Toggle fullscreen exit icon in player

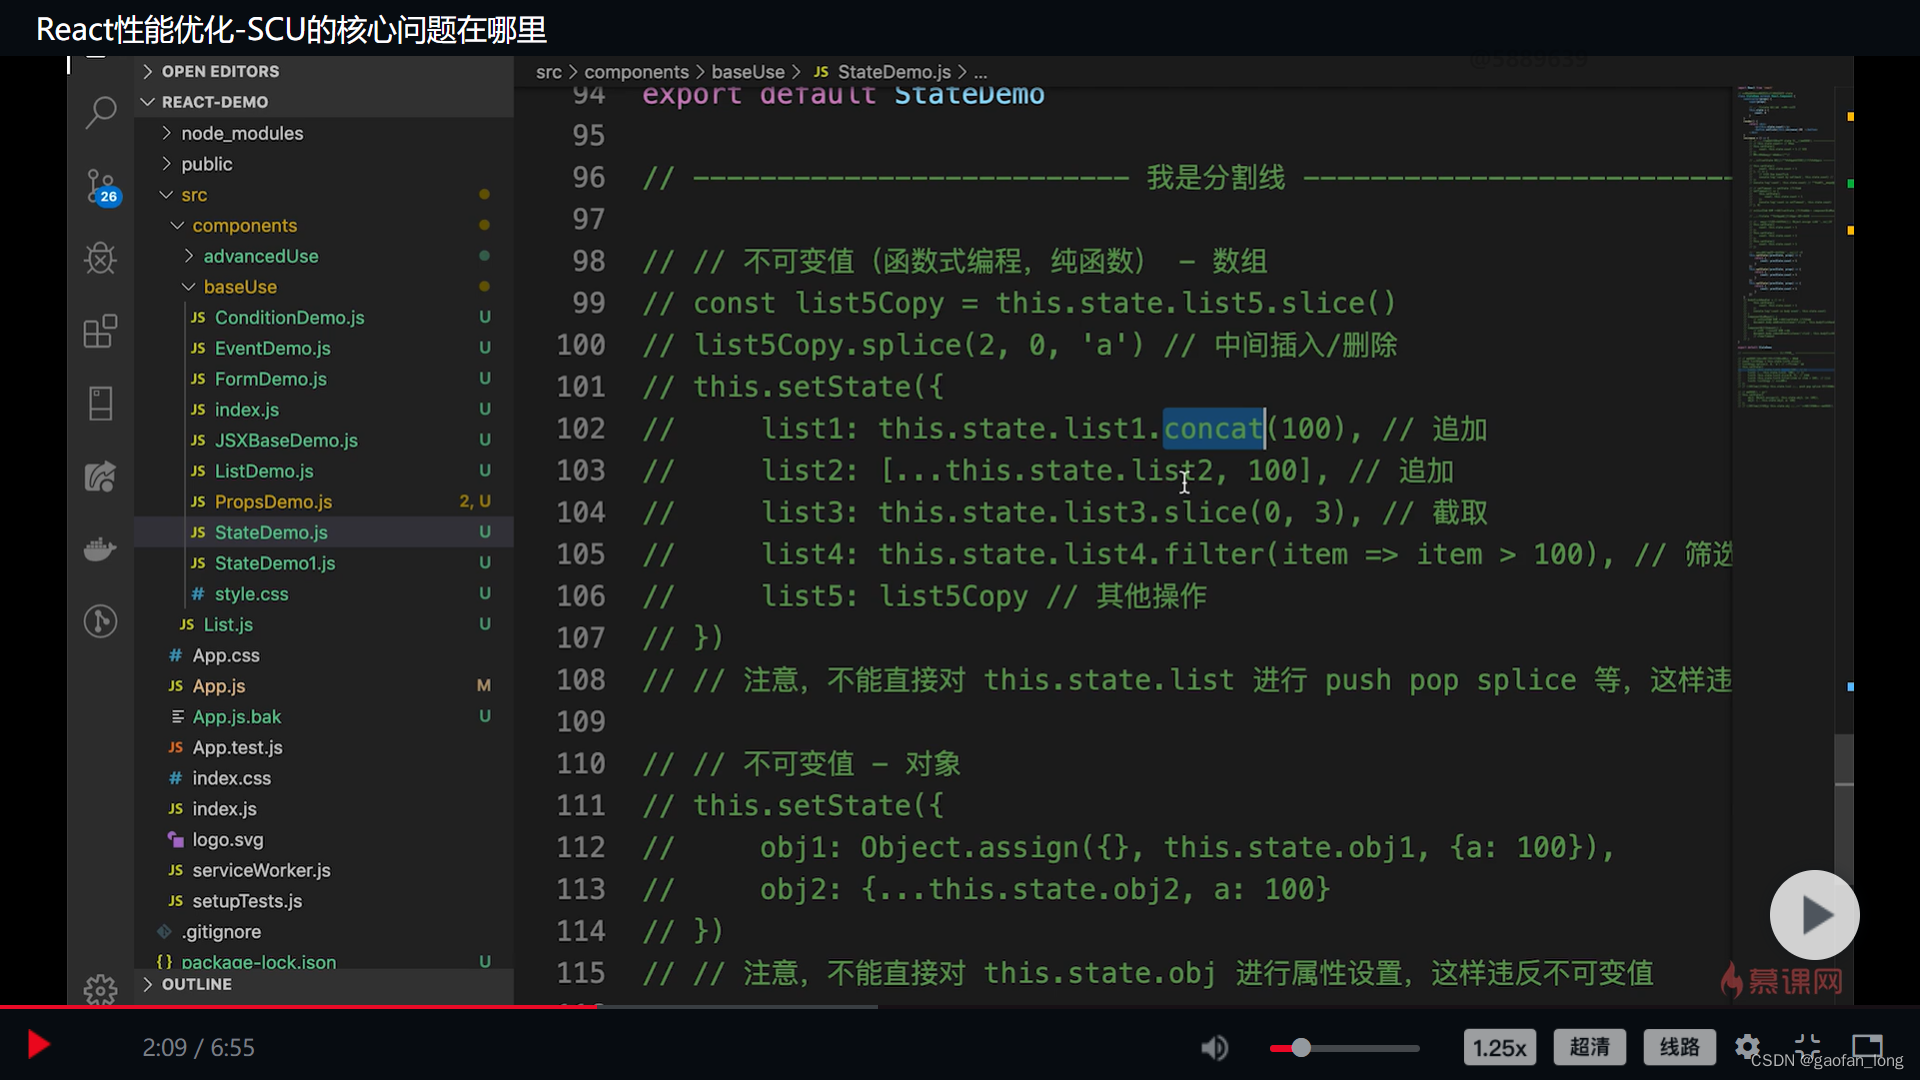(1807, 1044)
